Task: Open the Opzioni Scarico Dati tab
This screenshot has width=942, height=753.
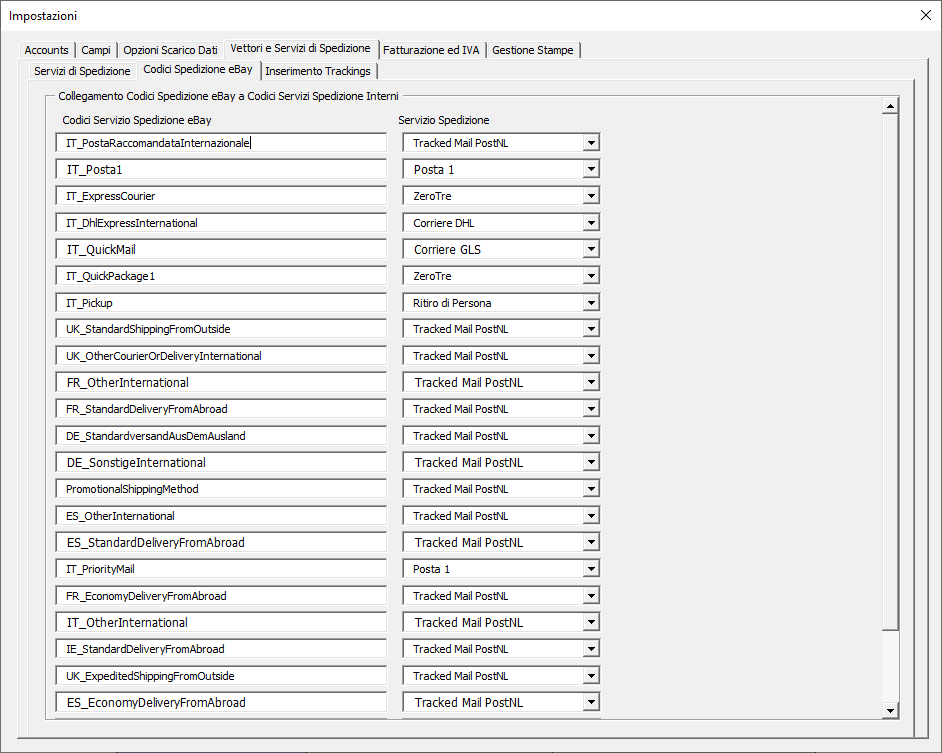Action: coord(170,50)
